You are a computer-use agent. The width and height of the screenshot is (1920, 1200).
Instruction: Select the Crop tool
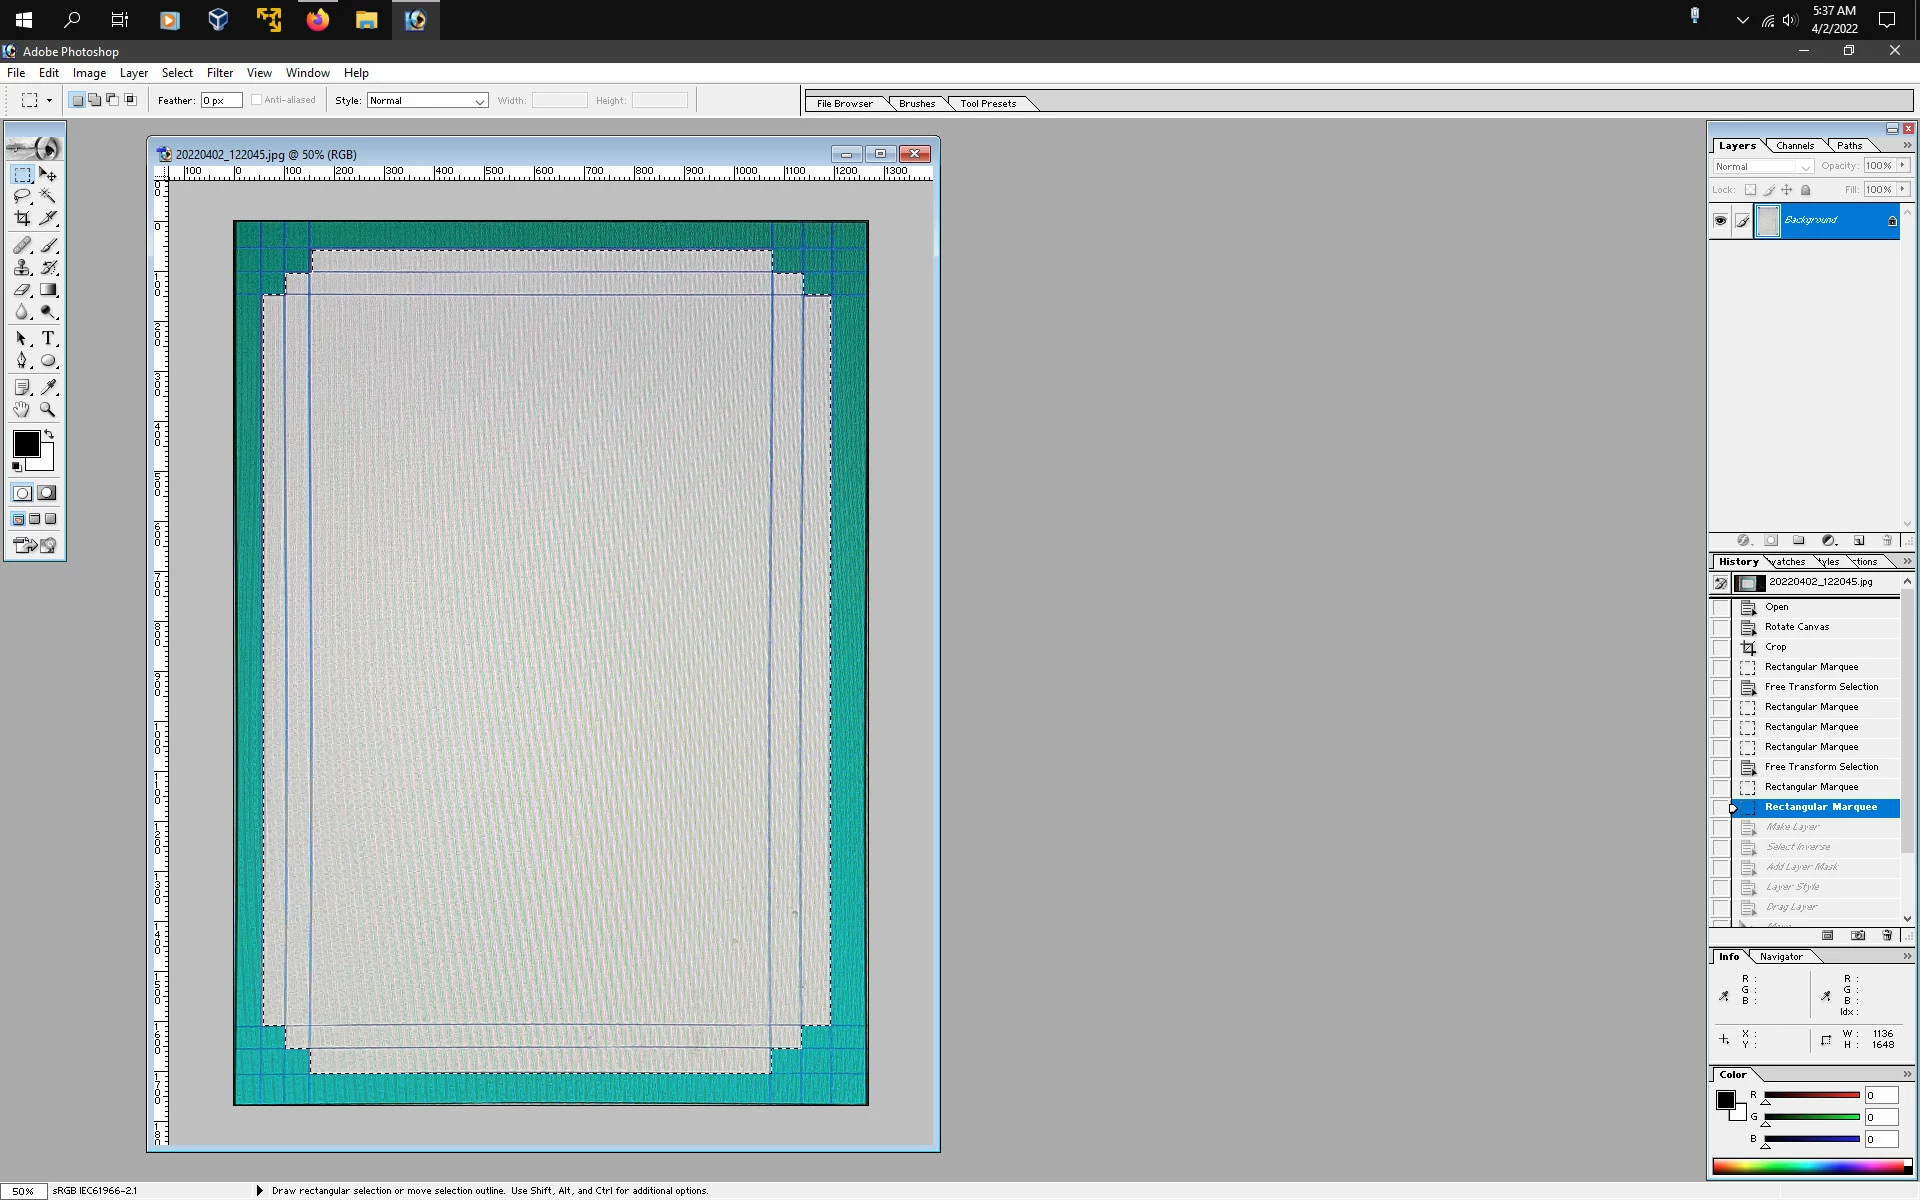tap(22, 218)
